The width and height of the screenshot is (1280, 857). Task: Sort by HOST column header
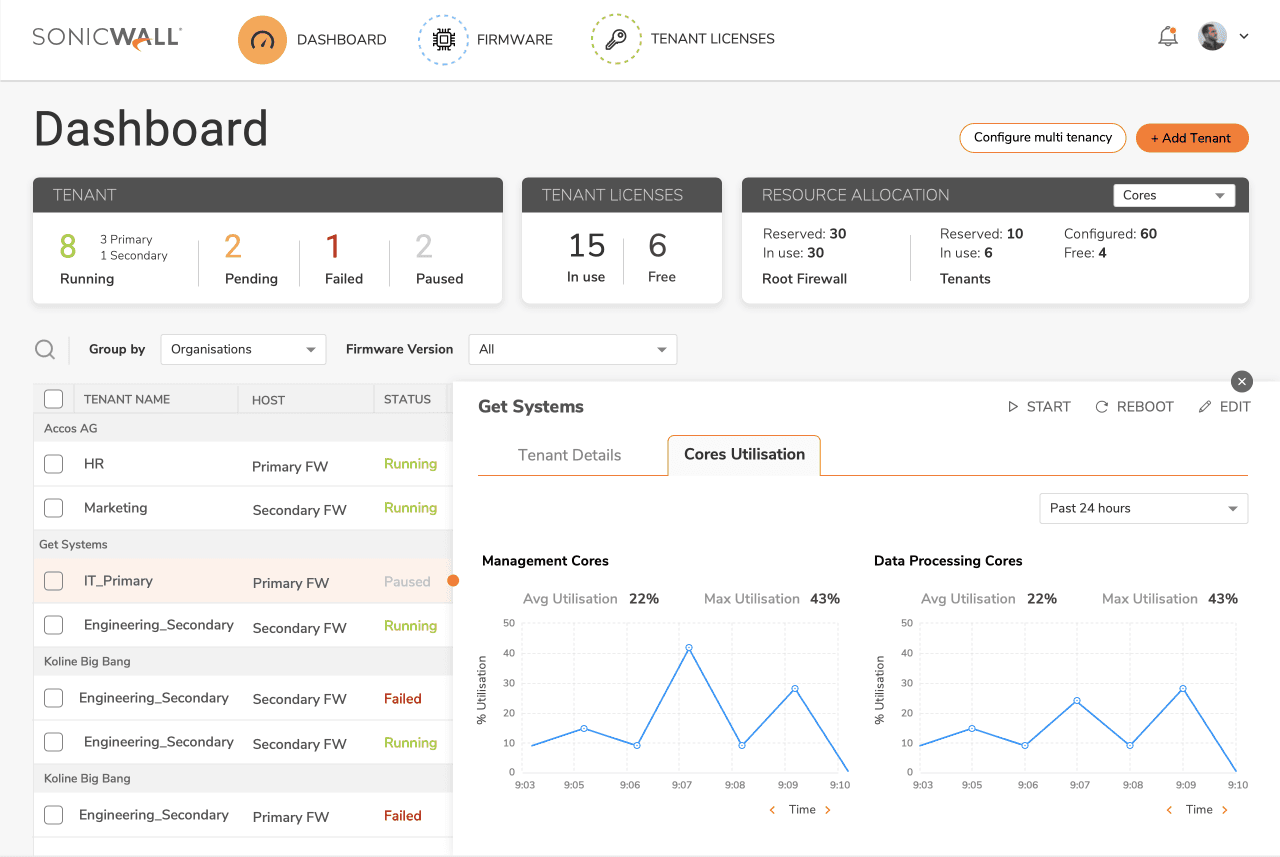click(x=268, y=400)
